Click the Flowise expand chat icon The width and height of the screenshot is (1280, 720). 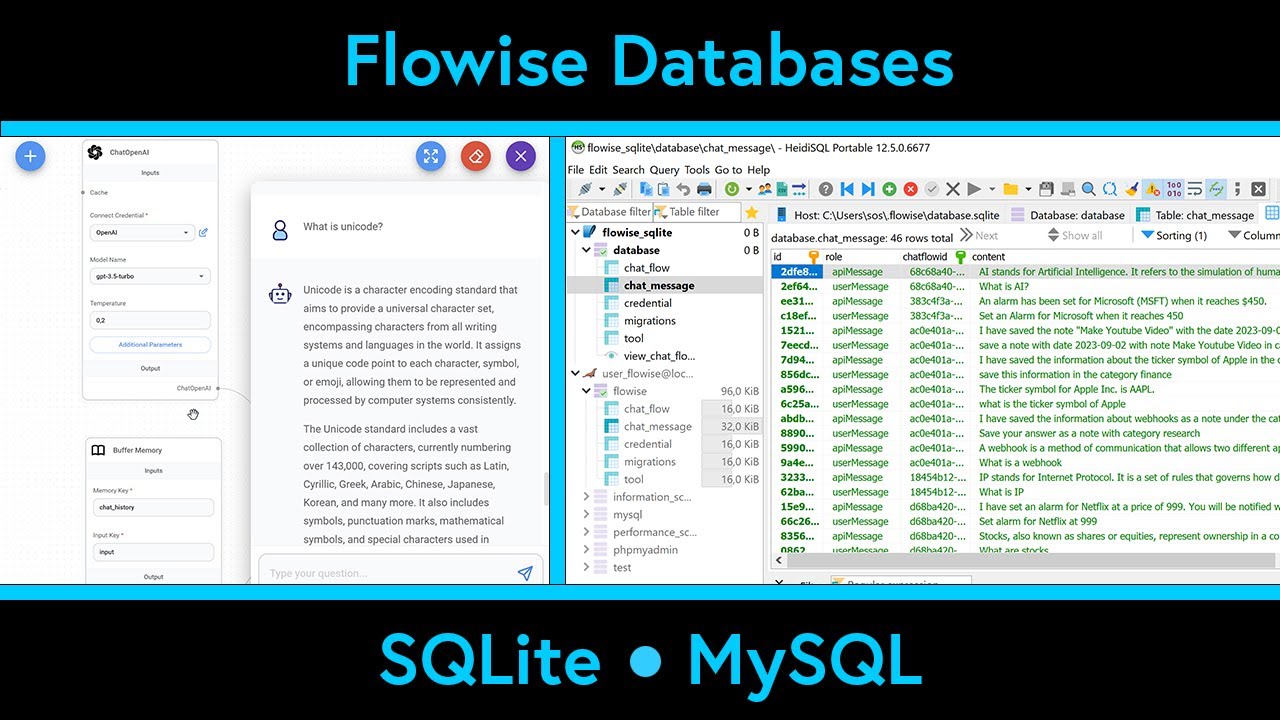[x=431, y=156]
